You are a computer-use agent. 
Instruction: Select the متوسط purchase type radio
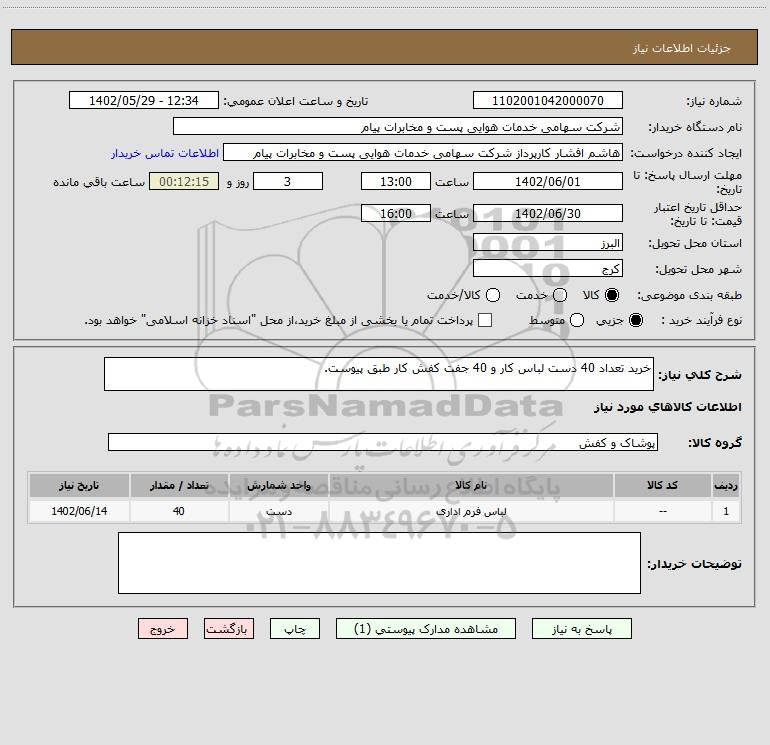point(577,320)
